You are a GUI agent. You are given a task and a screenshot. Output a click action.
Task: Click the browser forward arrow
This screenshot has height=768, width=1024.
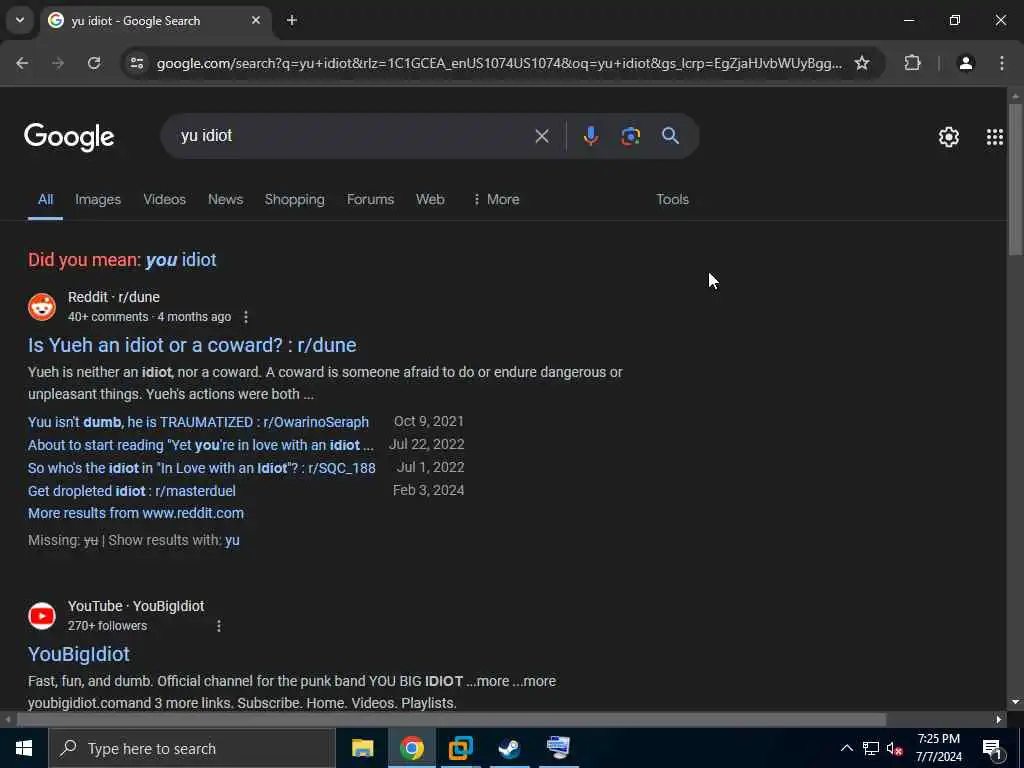58,63
